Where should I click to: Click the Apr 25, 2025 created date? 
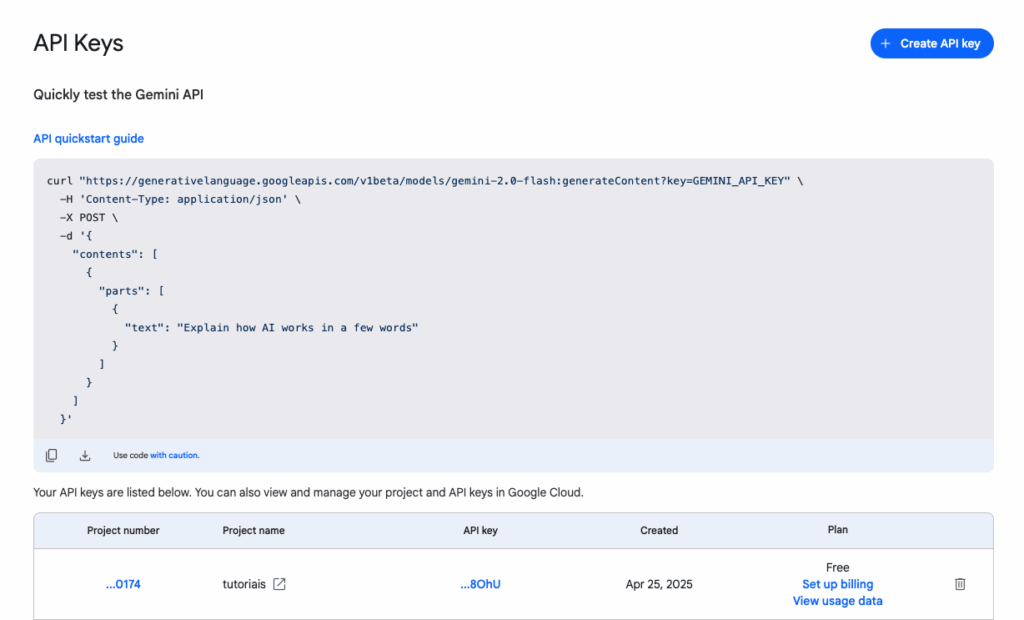pyautogui.click(x=659, y=584)
